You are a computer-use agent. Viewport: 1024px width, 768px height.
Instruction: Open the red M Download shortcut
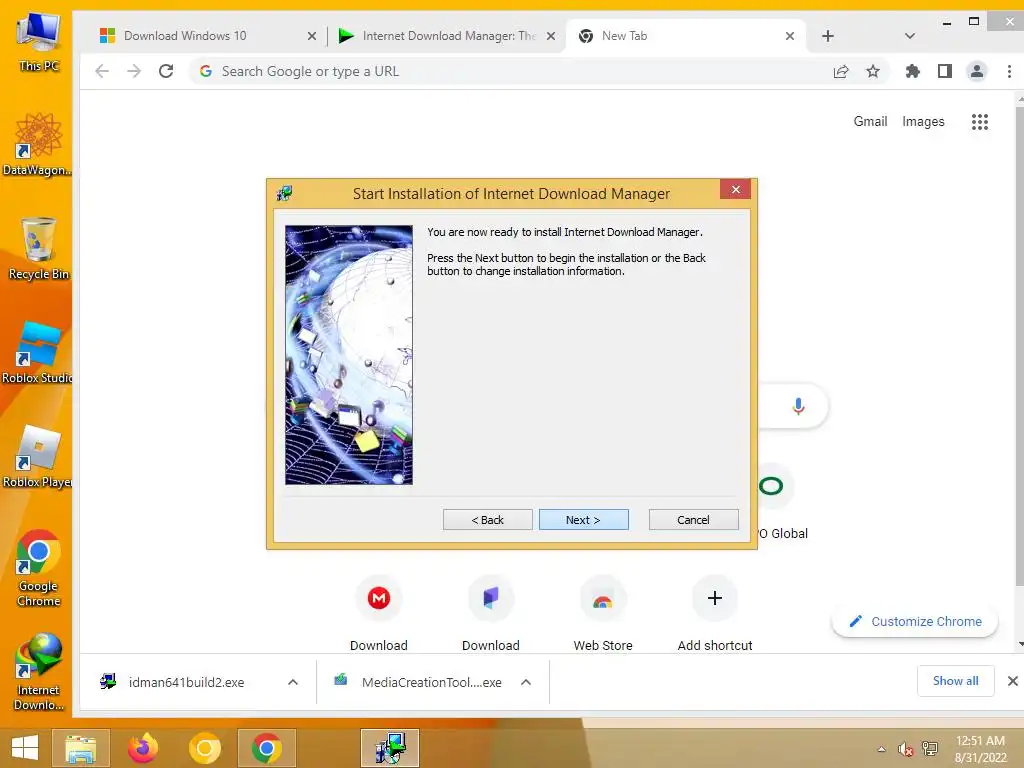[379, 598]
